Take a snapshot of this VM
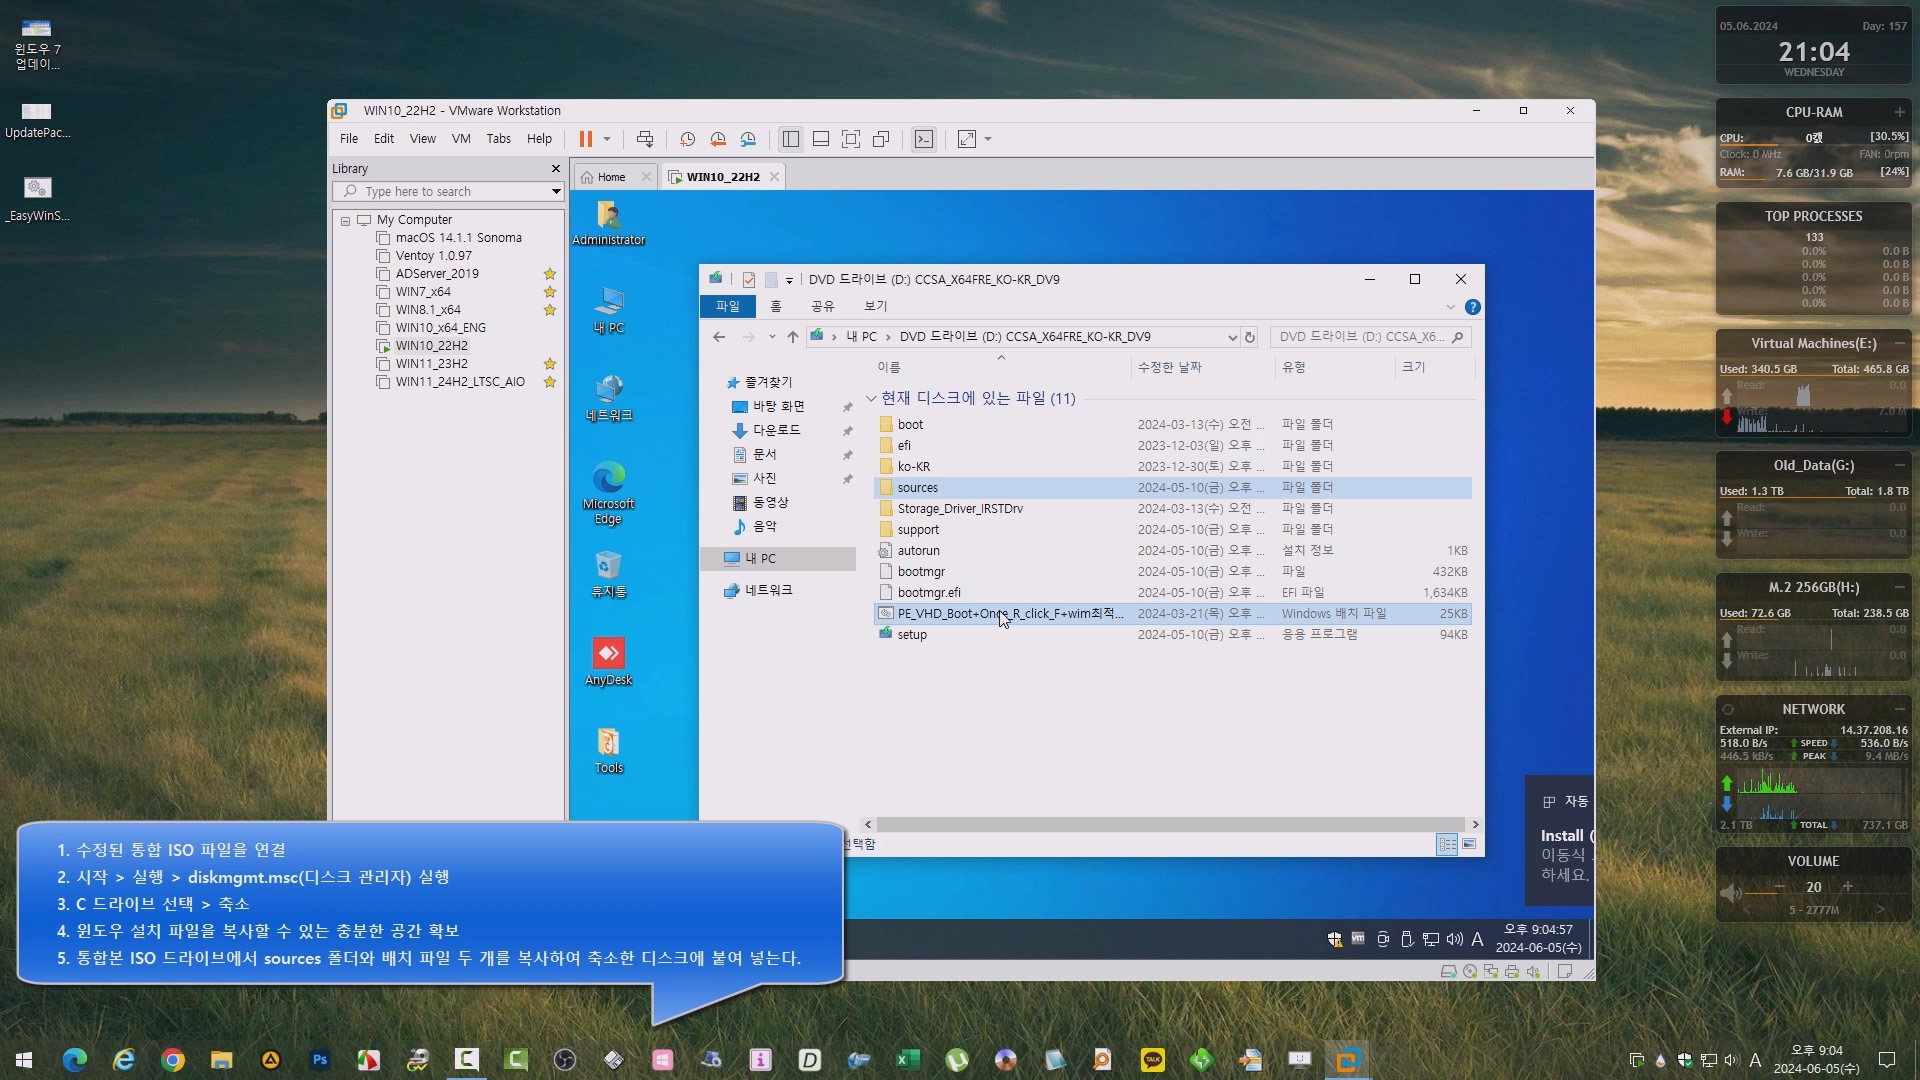 tap(687, 139)
